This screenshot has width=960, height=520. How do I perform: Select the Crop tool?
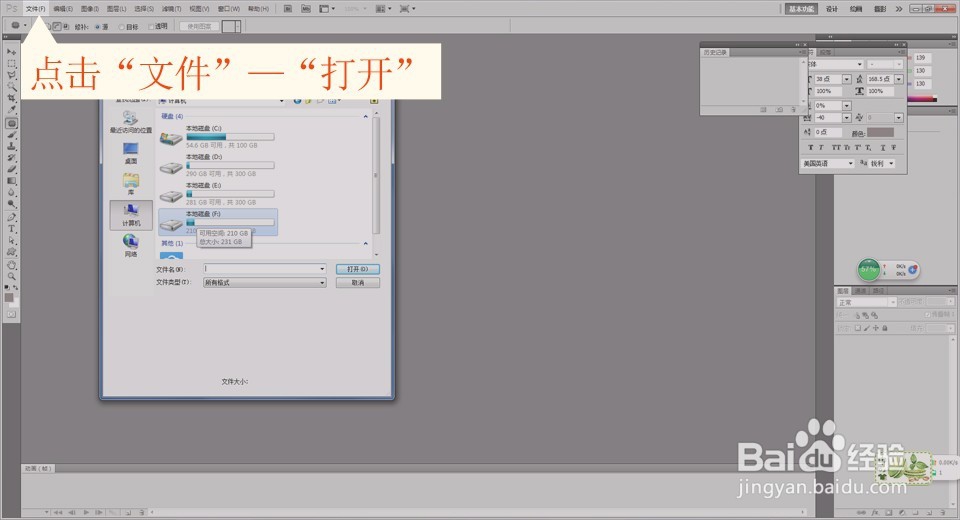11,99
